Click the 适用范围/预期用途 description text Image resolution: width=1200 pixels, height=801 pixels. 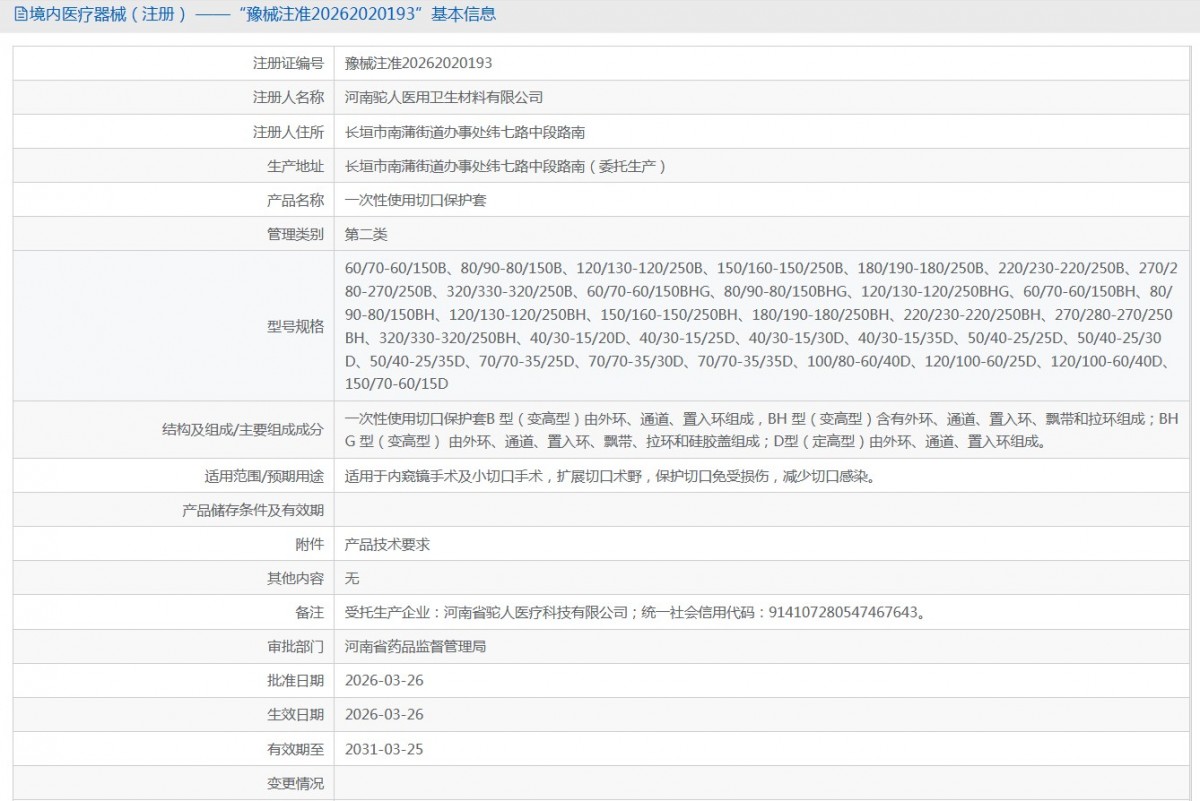click(x=610, y=477)
